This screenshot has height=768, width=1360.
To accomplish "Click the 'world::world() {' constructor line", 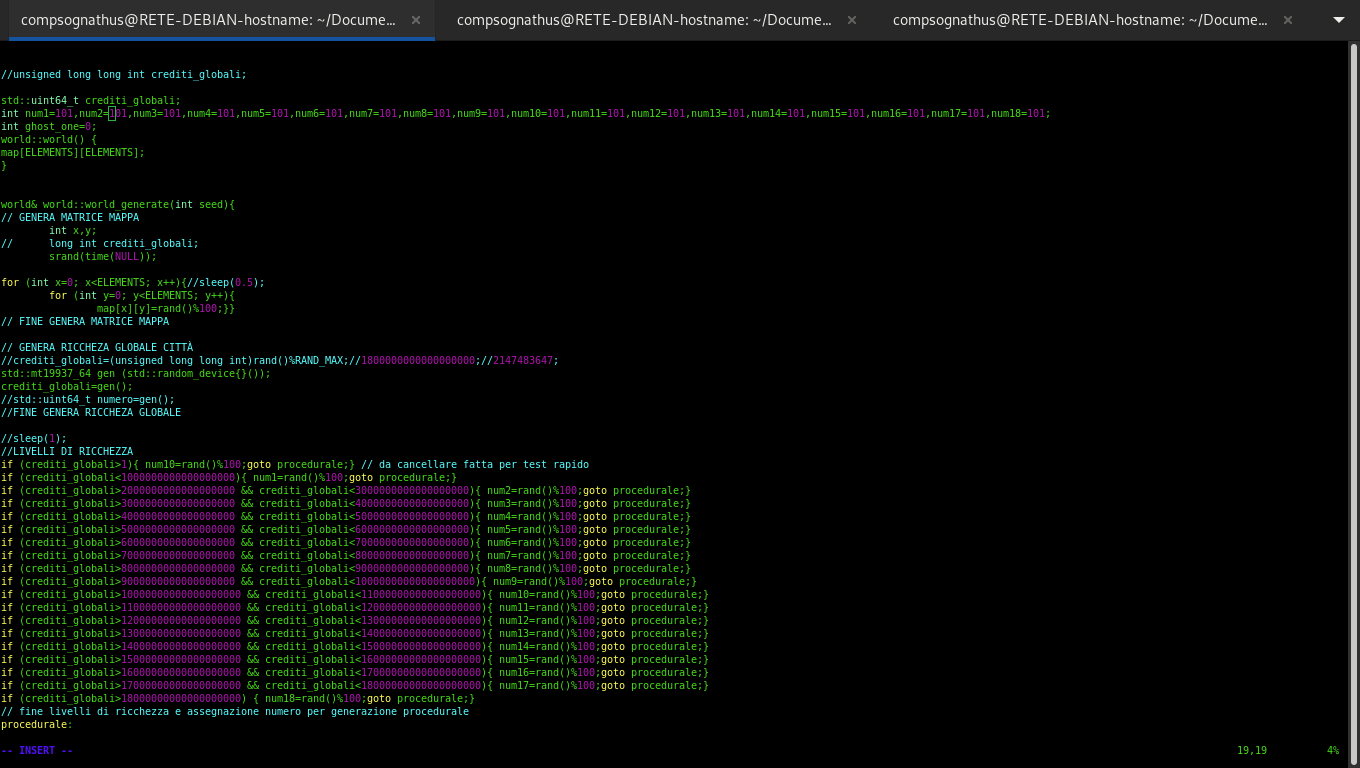I will click(49, 139).
